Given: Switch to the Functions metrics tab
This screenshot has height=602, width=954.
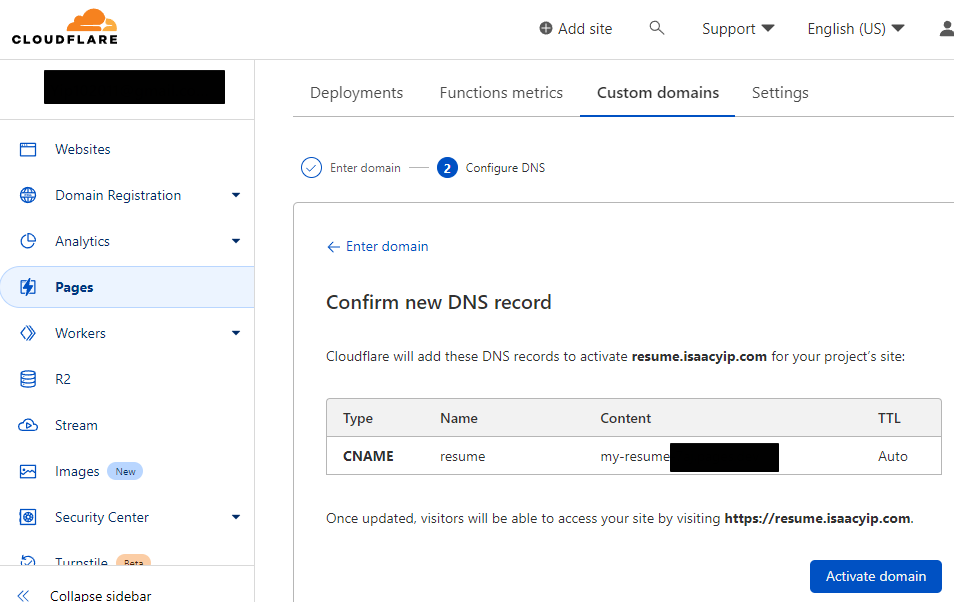Looking at the screenshot, I should pyautogui.click(x=501, y=93).
